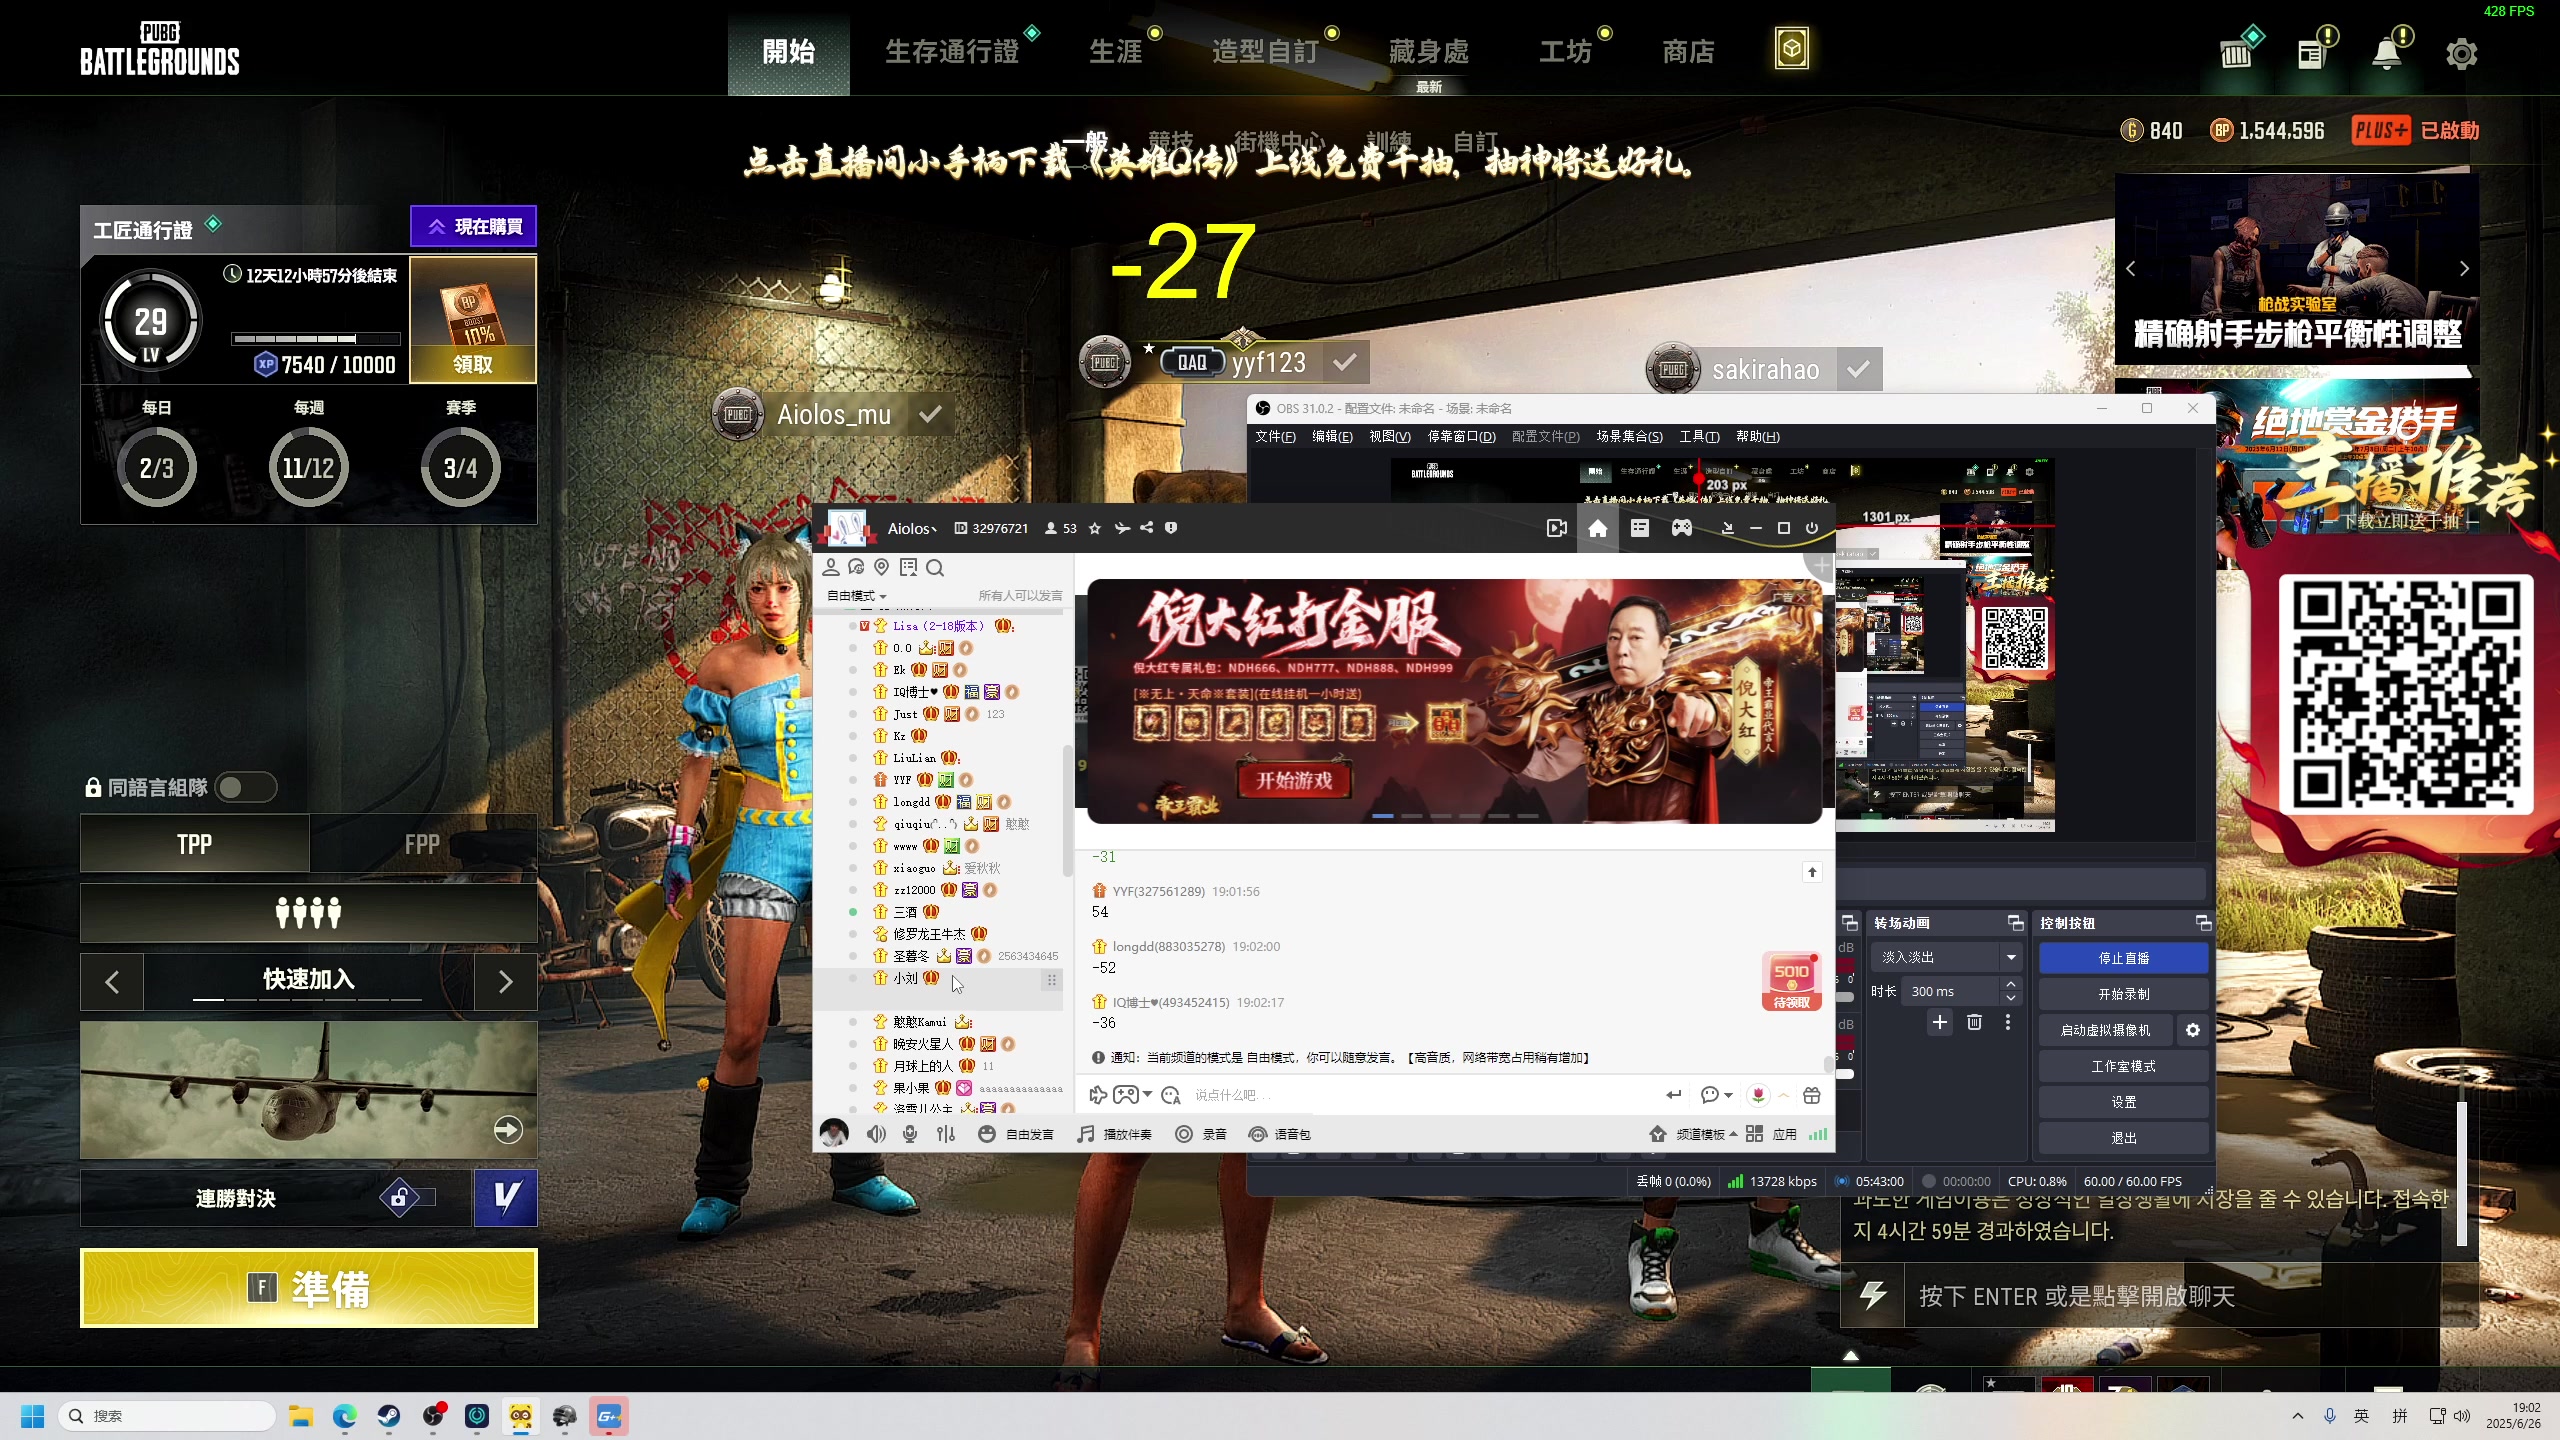Expand Aiolos channel name dropdown
The width and height of the screenshot is (2560, 1440).
click(x=913, y=528)
